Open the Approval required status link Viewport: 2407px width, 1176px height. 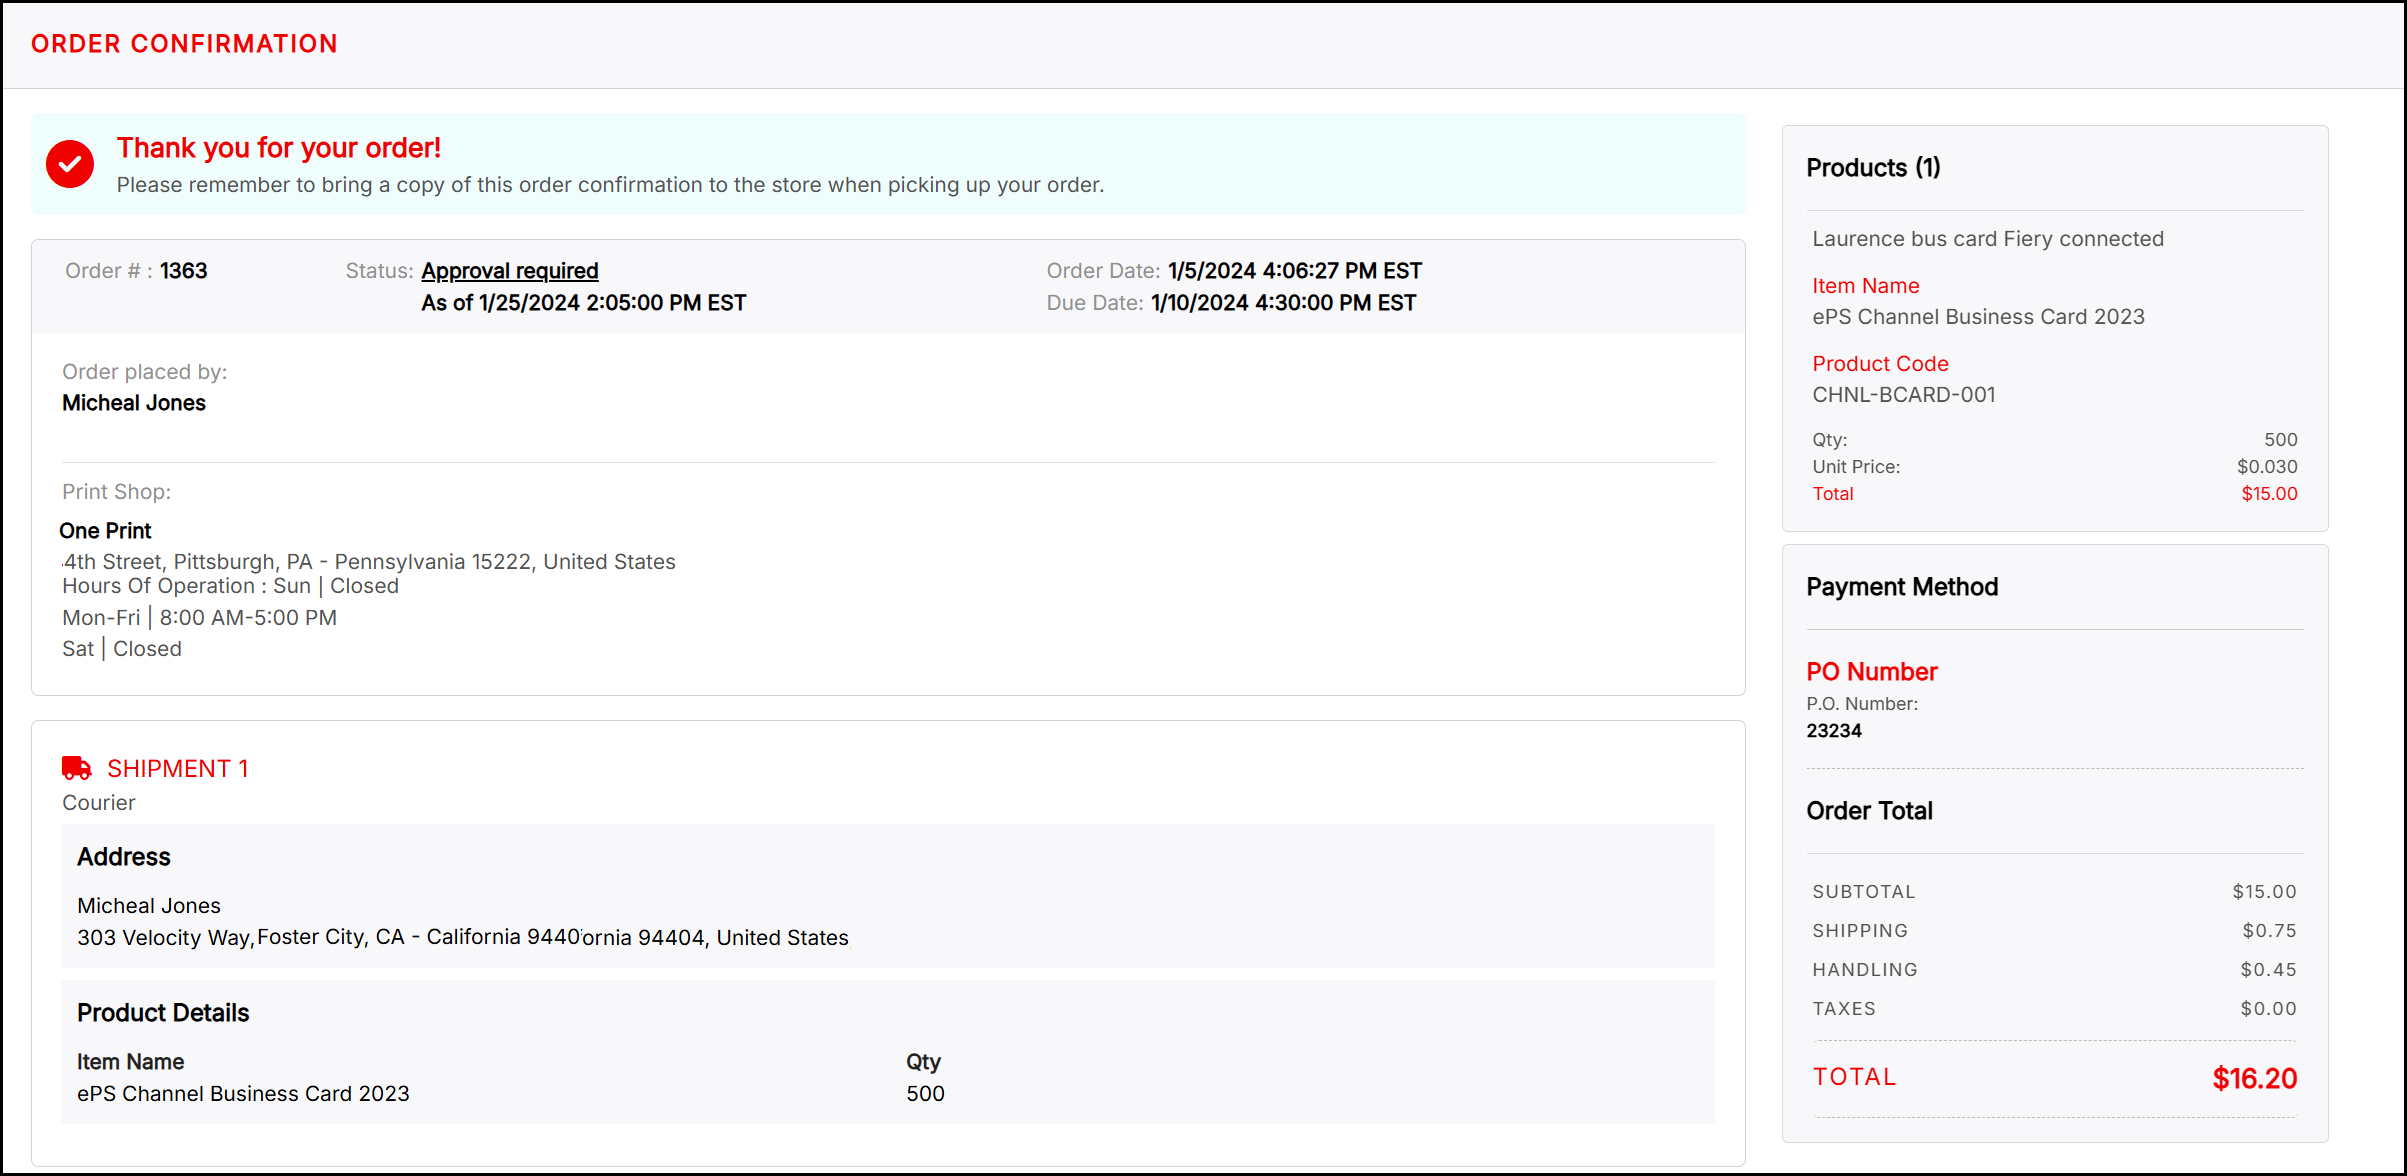click(509, 271)
